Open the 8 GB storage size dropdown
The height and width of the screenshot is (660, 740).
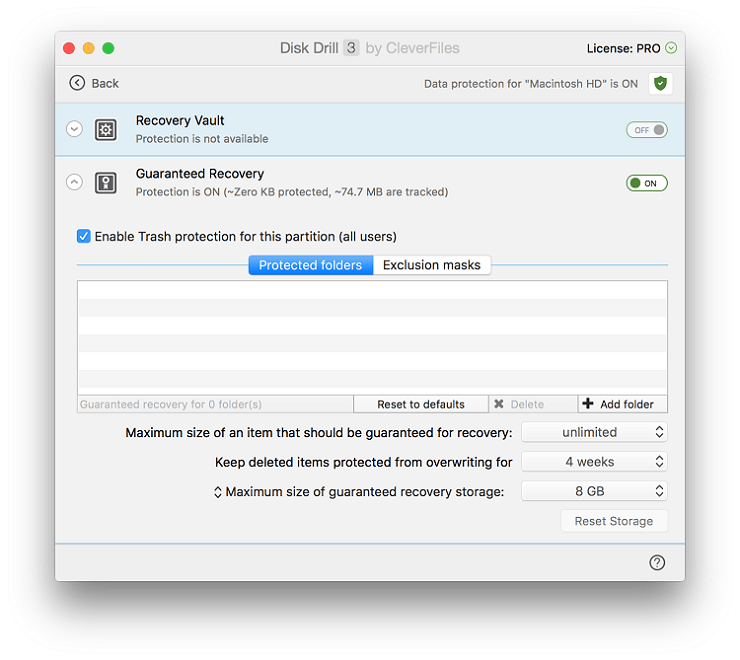pyautogui.click(x=594, y=491)
